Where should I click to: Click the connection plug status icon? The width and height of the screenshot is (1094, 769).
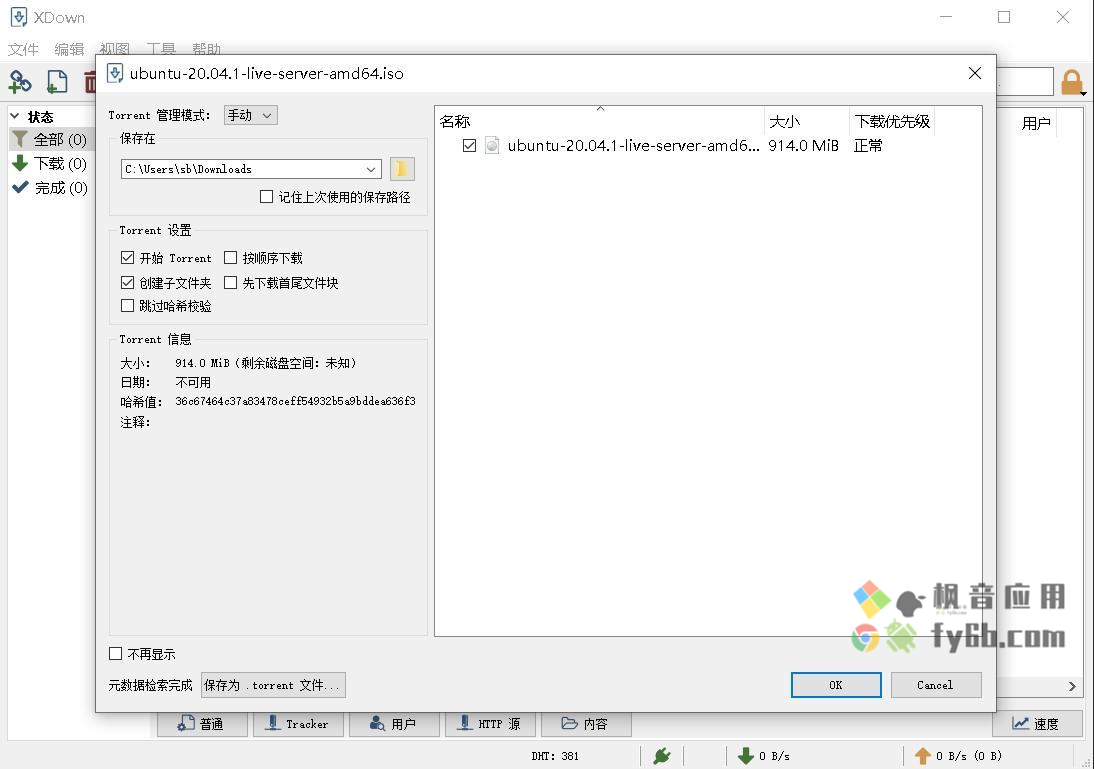point(661,755)
